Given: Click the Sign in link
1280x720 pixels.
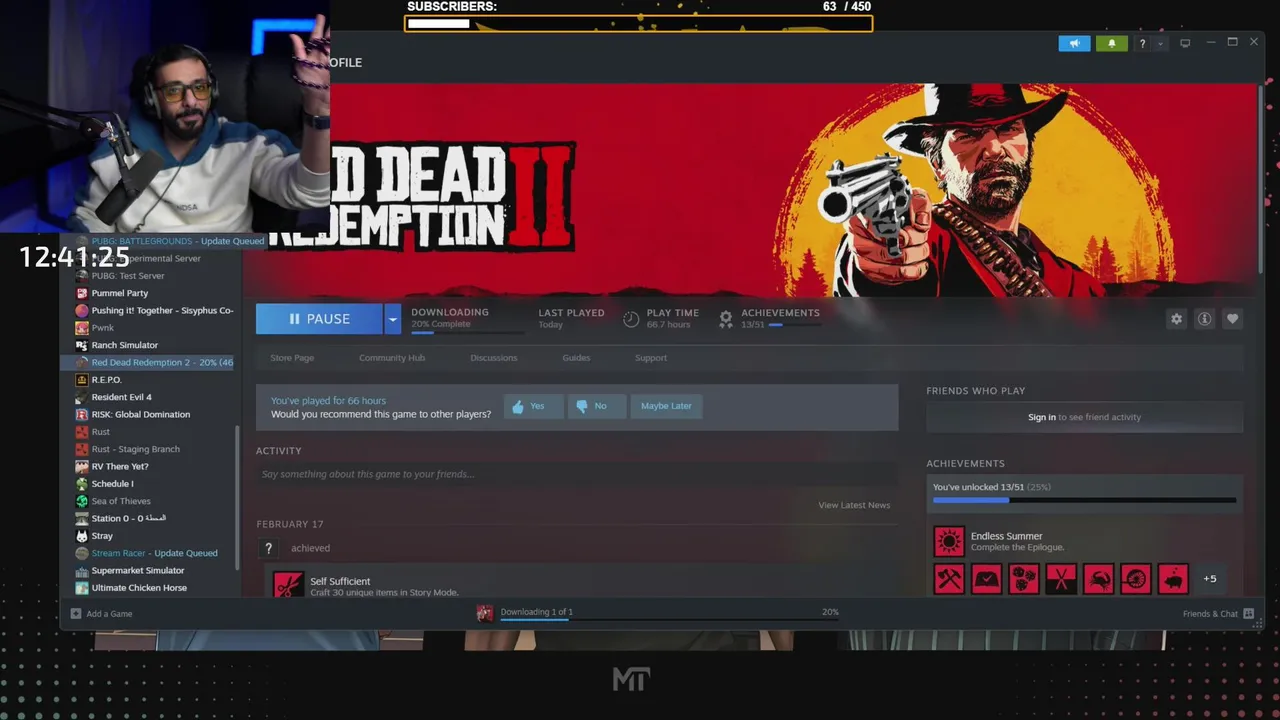Looking at the screenshot, I should (1042, 417).
